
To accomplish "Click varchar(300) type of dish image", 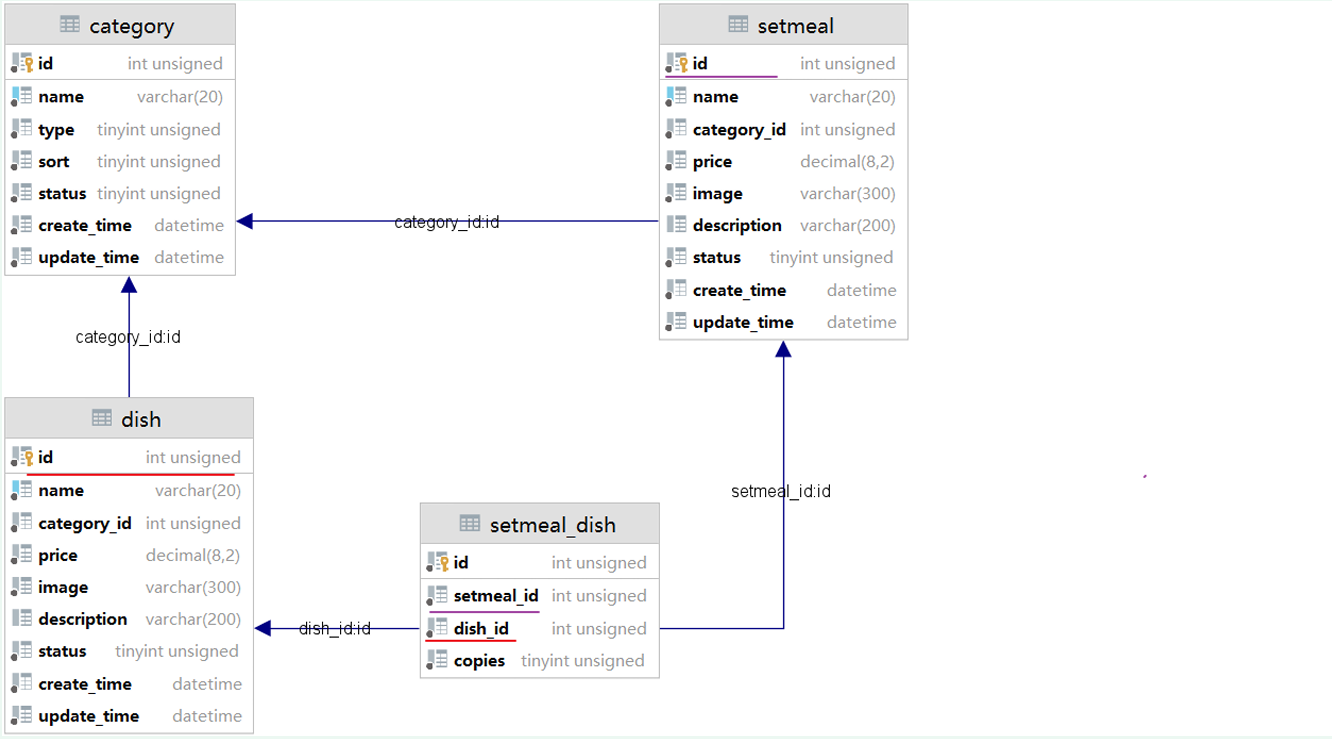I will coord(193,588).
